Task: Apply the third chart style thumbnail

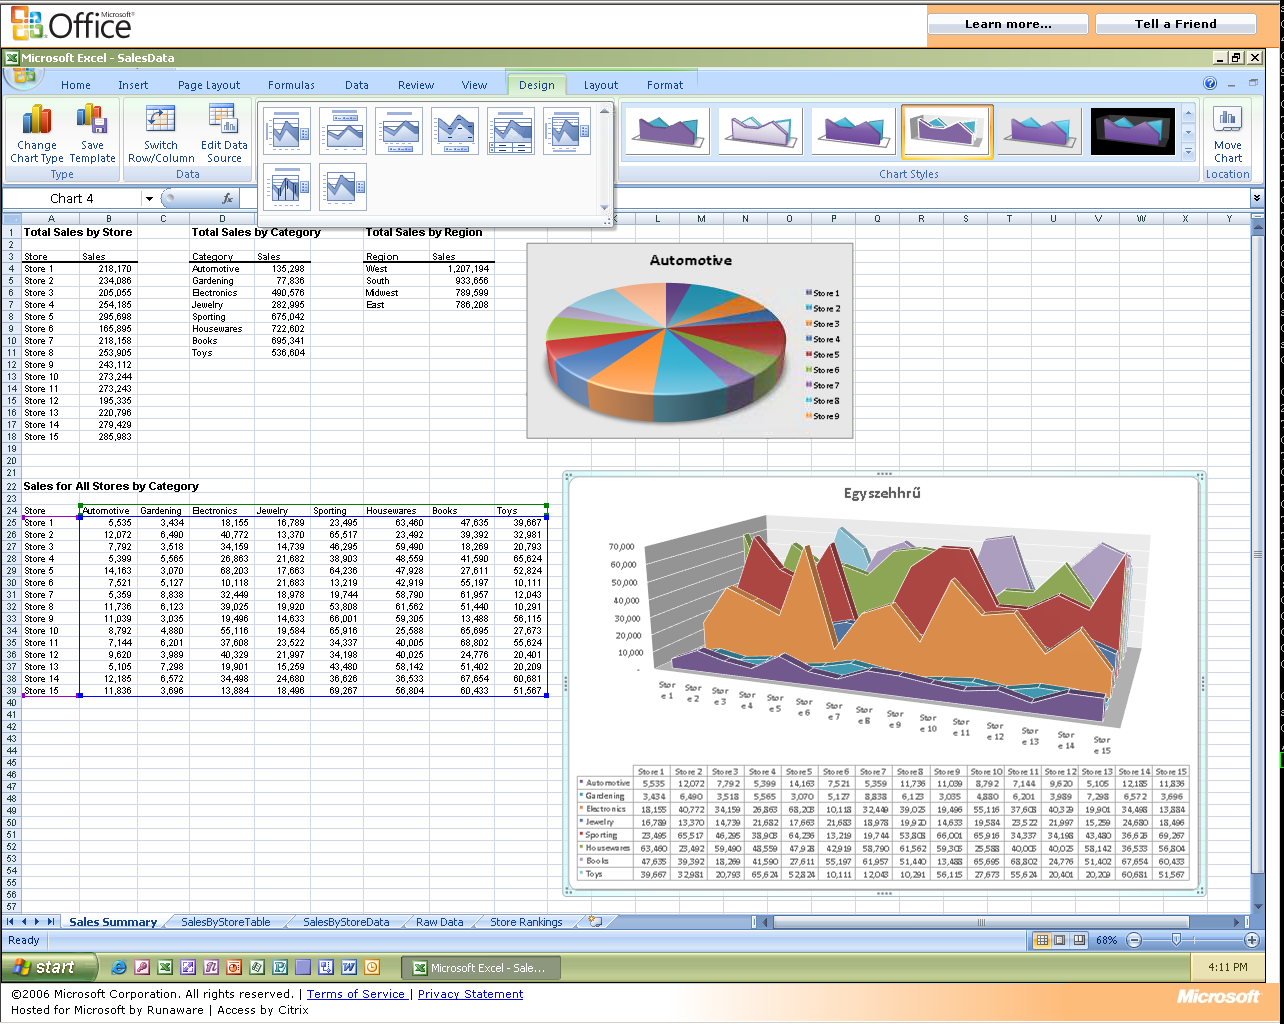Action: [853, 132]
